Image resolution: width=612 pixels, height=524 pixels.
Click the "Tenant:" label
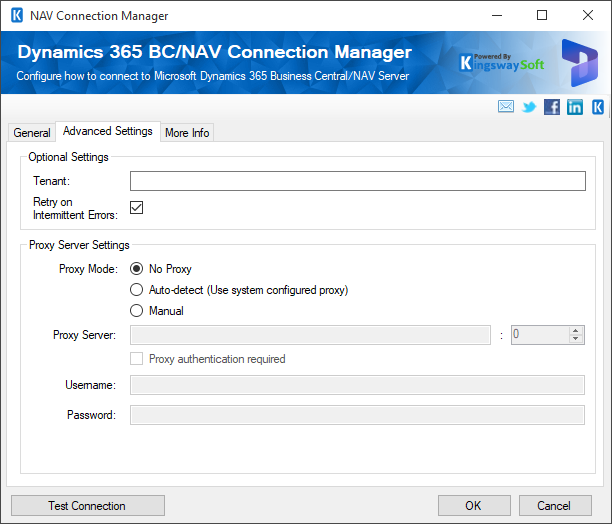point(52,181)
